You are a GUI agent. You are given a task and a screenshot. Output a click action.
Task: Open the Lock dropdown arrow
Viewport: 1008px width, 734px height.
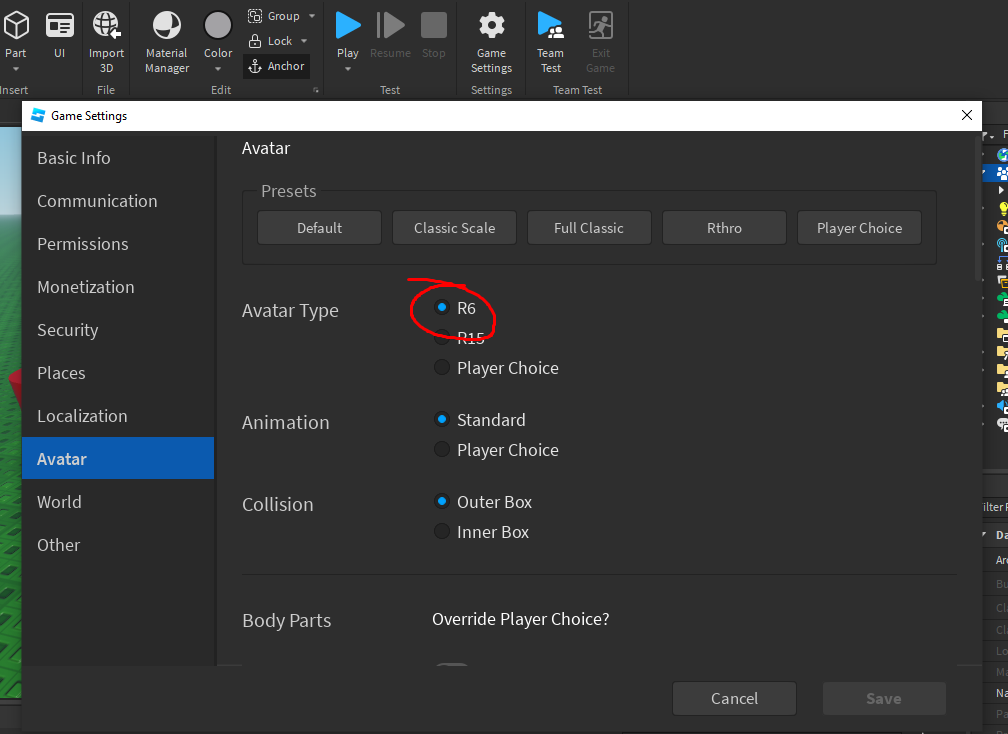(x=303, y=41)
